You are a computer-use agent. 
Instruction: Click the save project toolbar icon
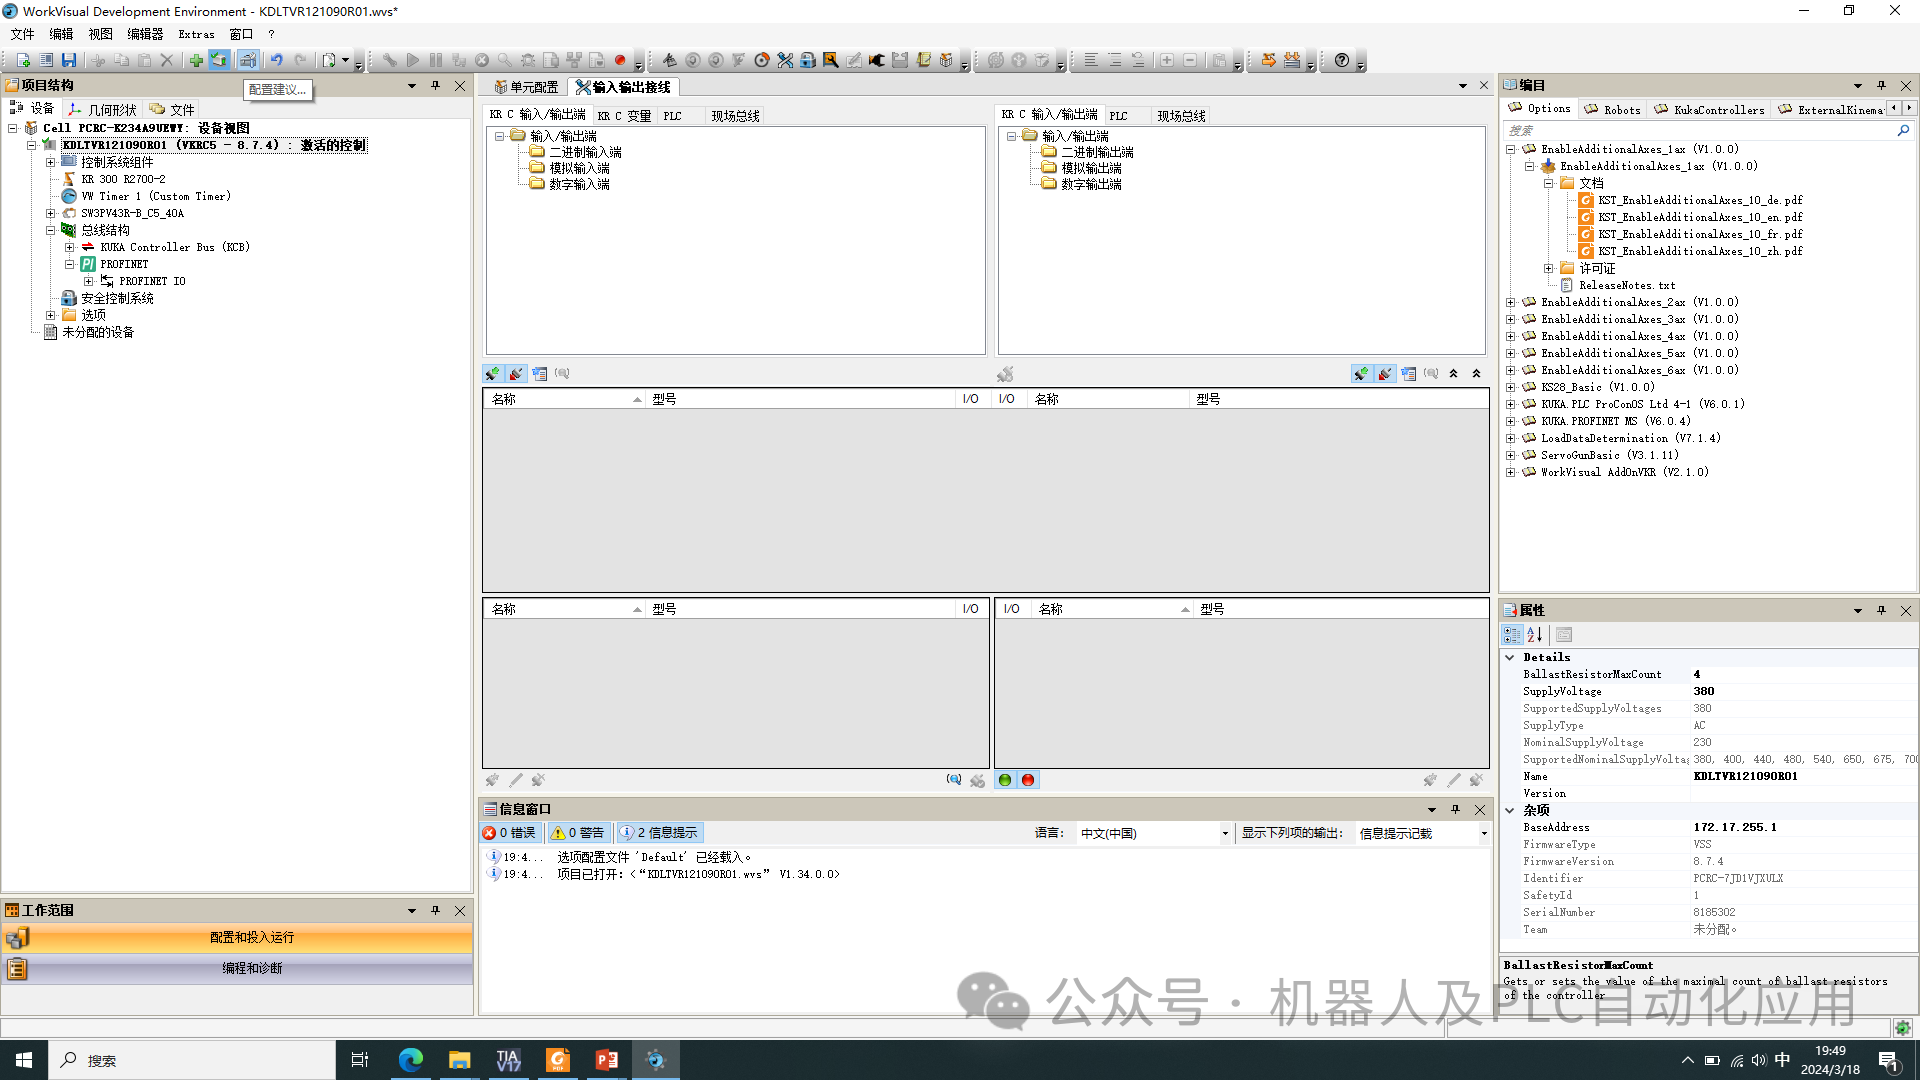point(69,60)
